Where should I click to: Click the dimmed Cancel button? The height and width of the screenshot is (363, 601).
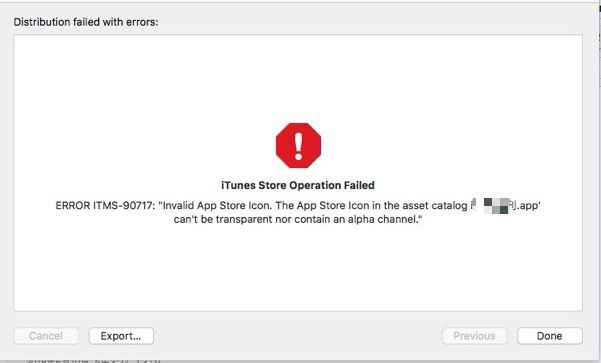pos(46,336)
